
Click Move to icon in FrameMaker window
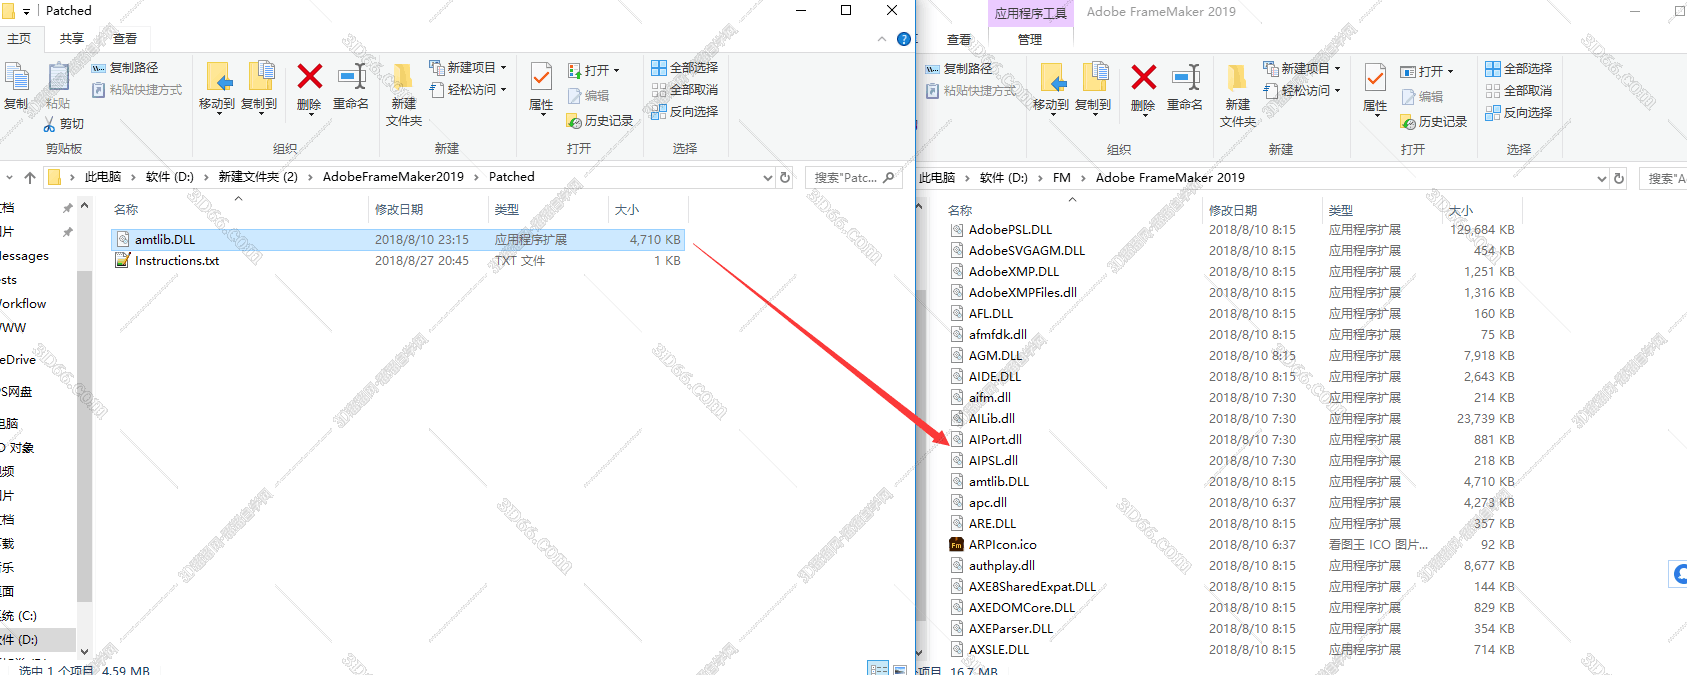(x=1052, y=78)
